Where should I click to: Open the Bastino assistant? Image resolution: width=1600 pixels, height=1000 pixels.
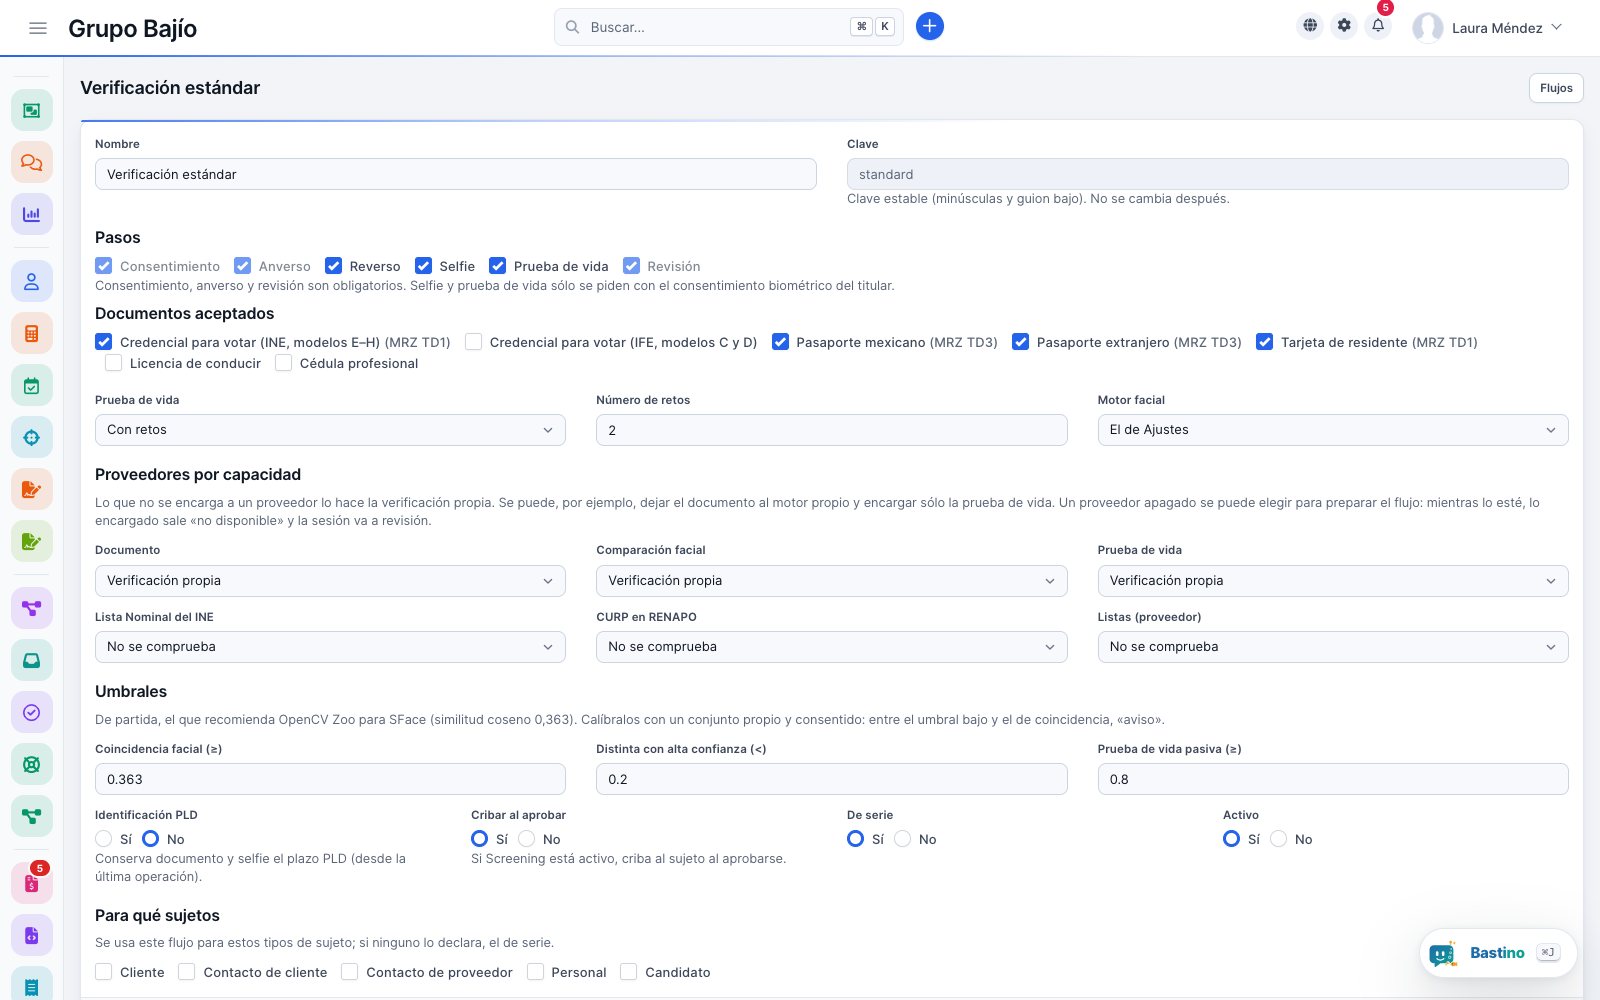pyautogui.click(x=1498, y=953)
